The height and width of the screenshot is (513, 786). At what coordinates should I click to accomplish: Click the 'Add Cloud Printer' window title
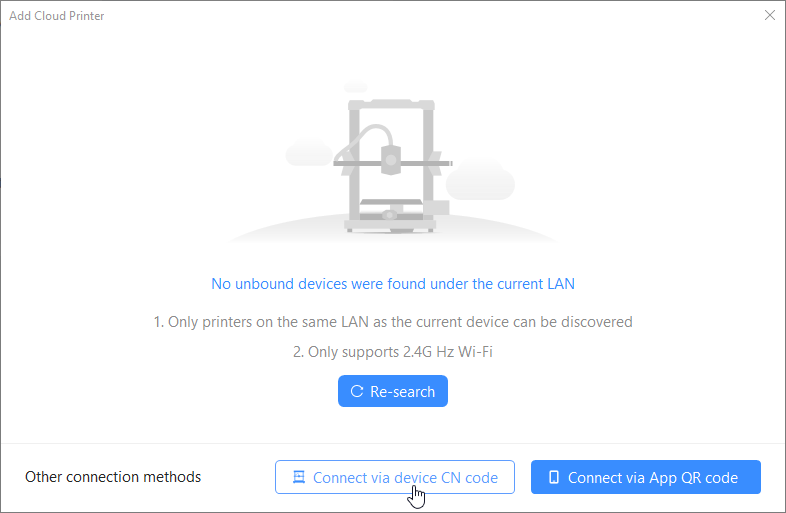tap(57, 16)
